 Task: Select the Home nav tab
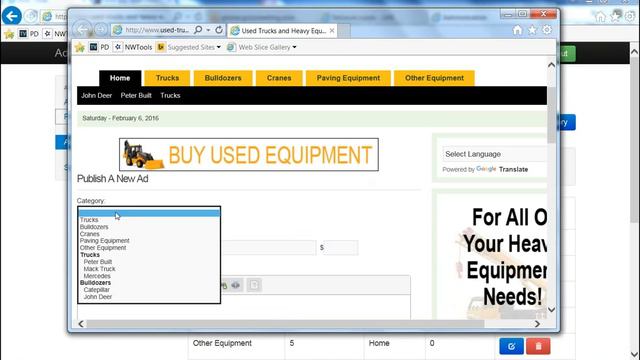pyautogui.click(x=120, y=78)
